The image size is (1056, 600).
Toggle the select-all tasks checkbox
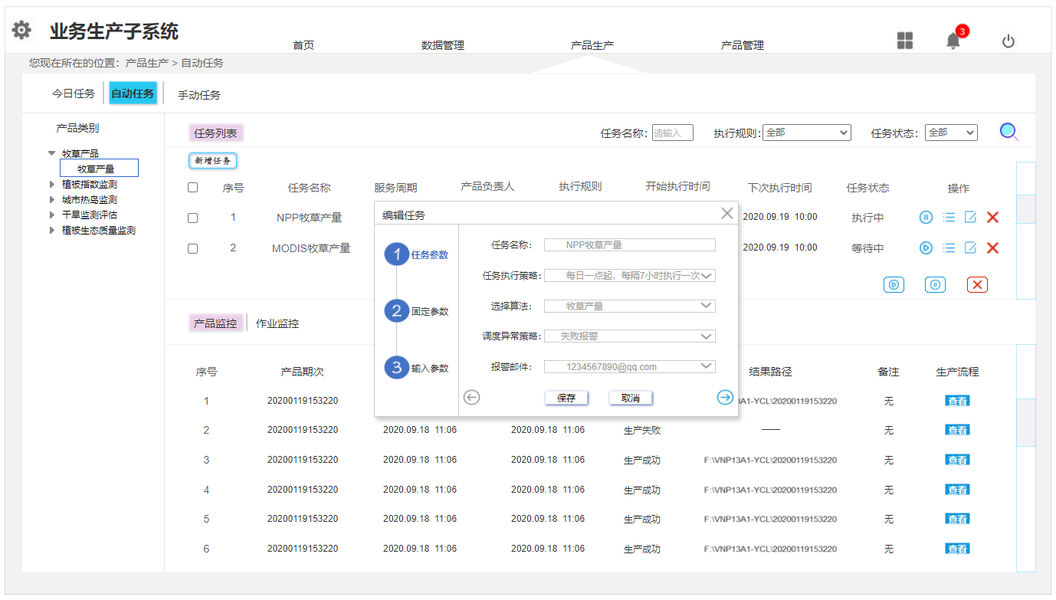[x=193, y=187]
